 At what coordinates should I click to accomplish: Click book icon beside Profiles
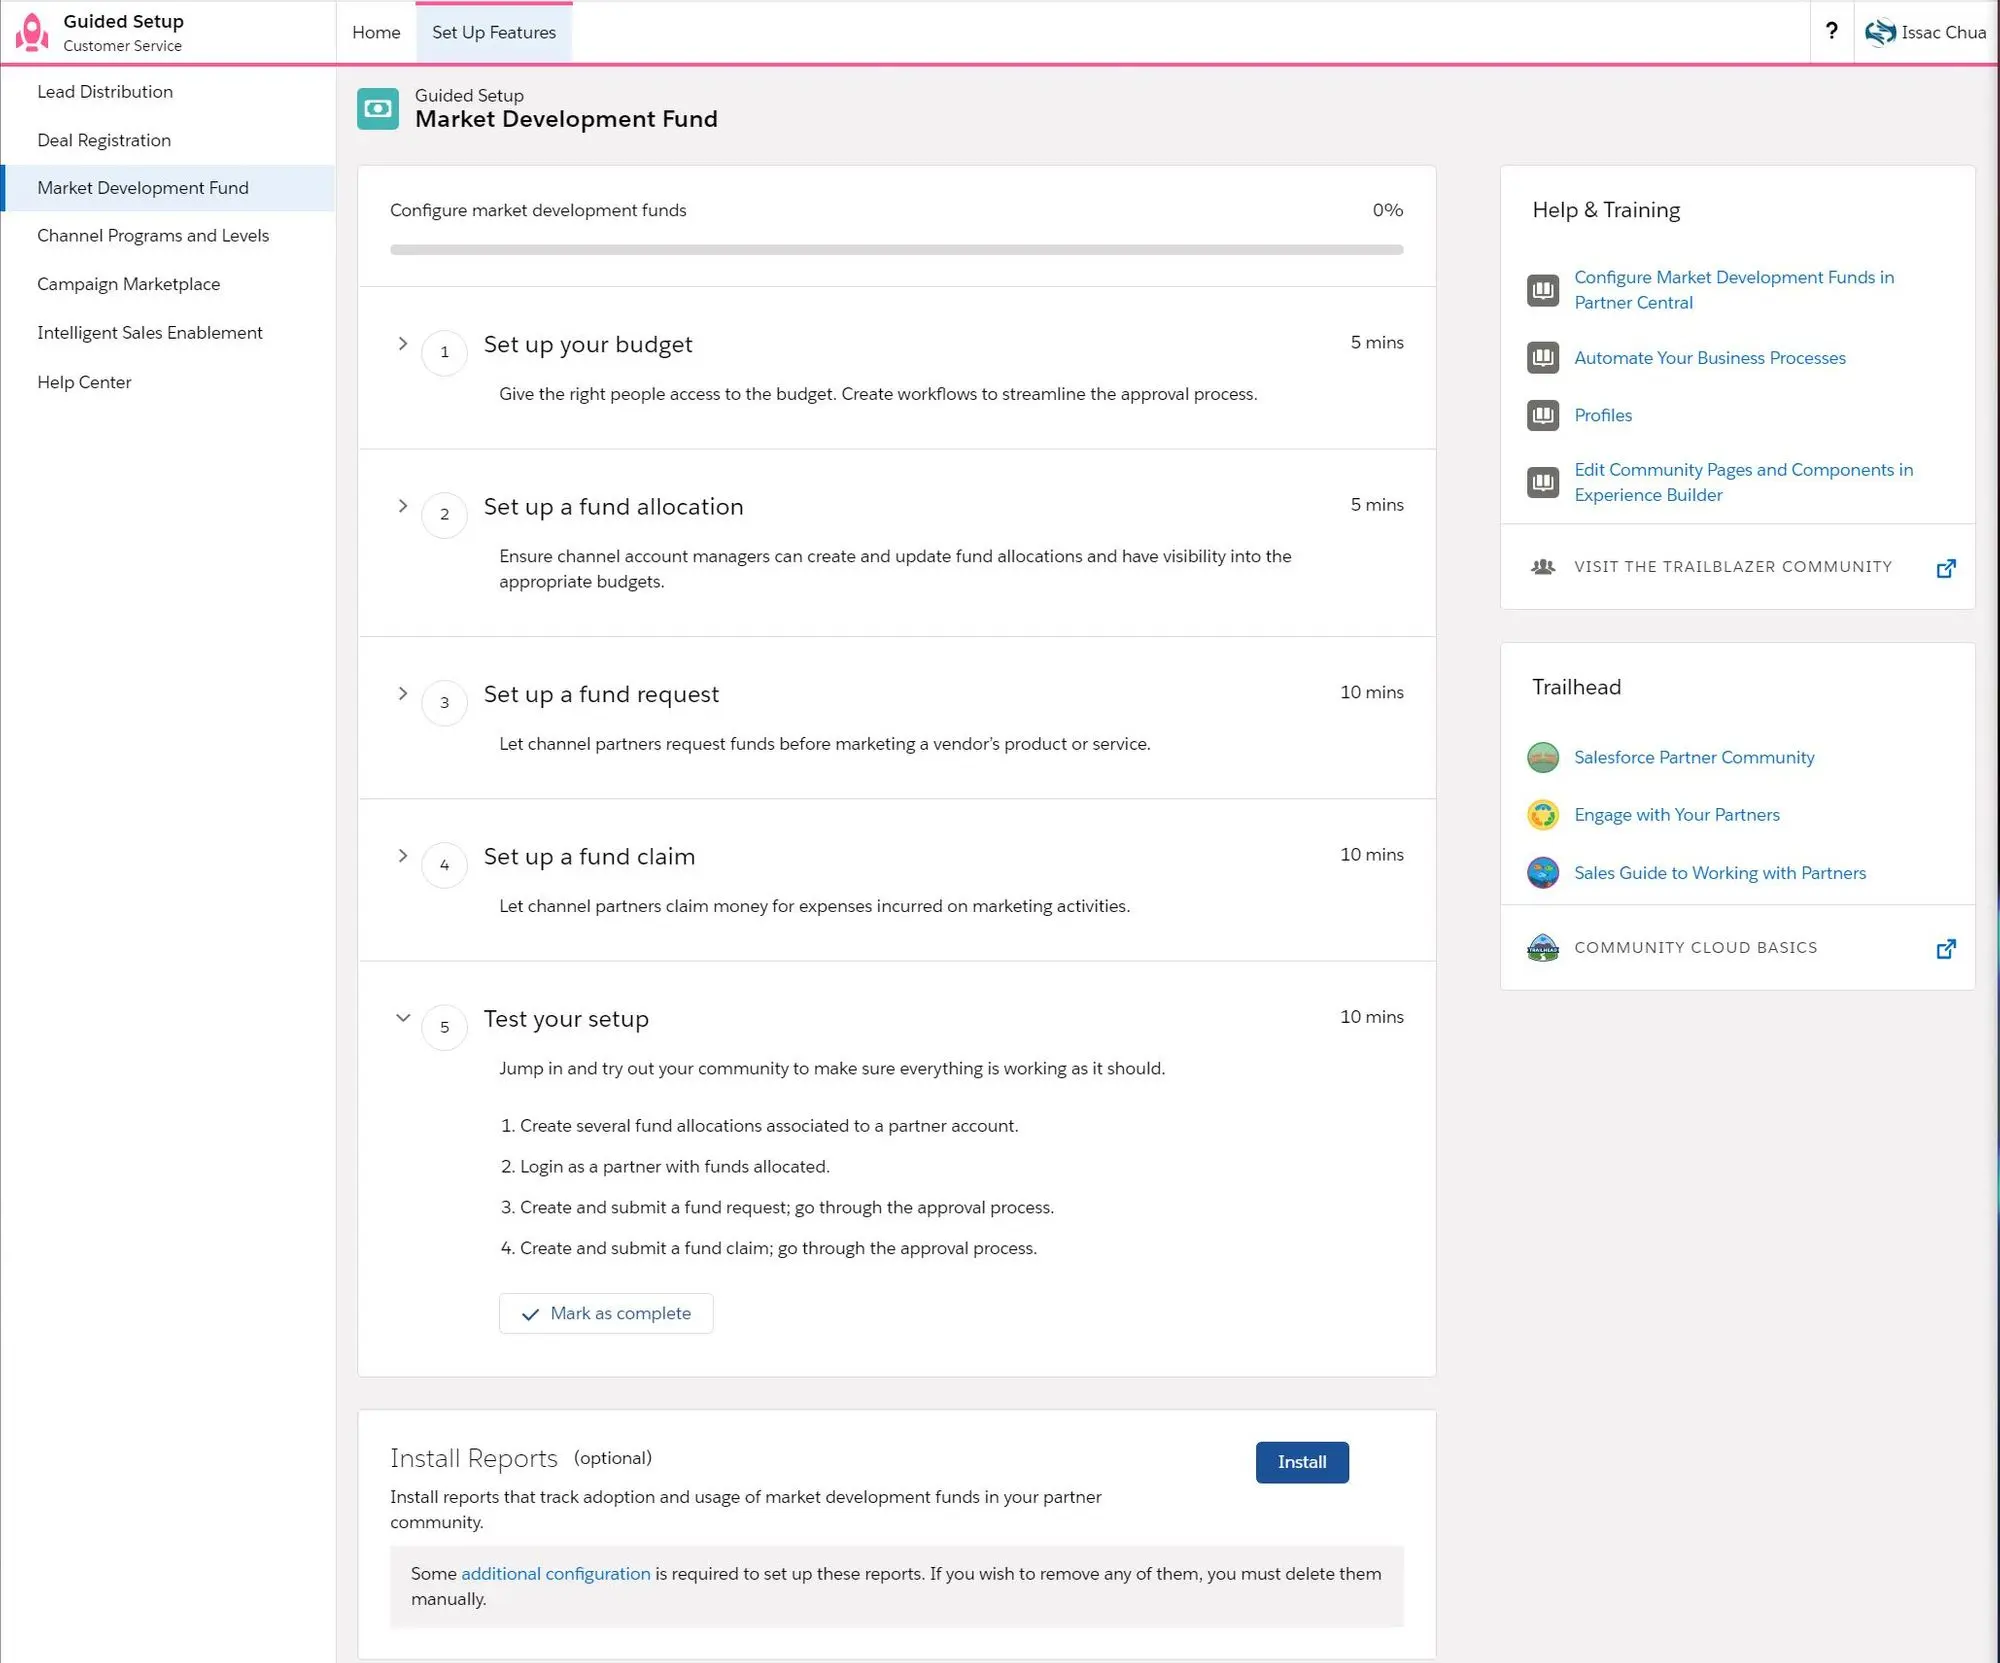(x=1542, y=414)
